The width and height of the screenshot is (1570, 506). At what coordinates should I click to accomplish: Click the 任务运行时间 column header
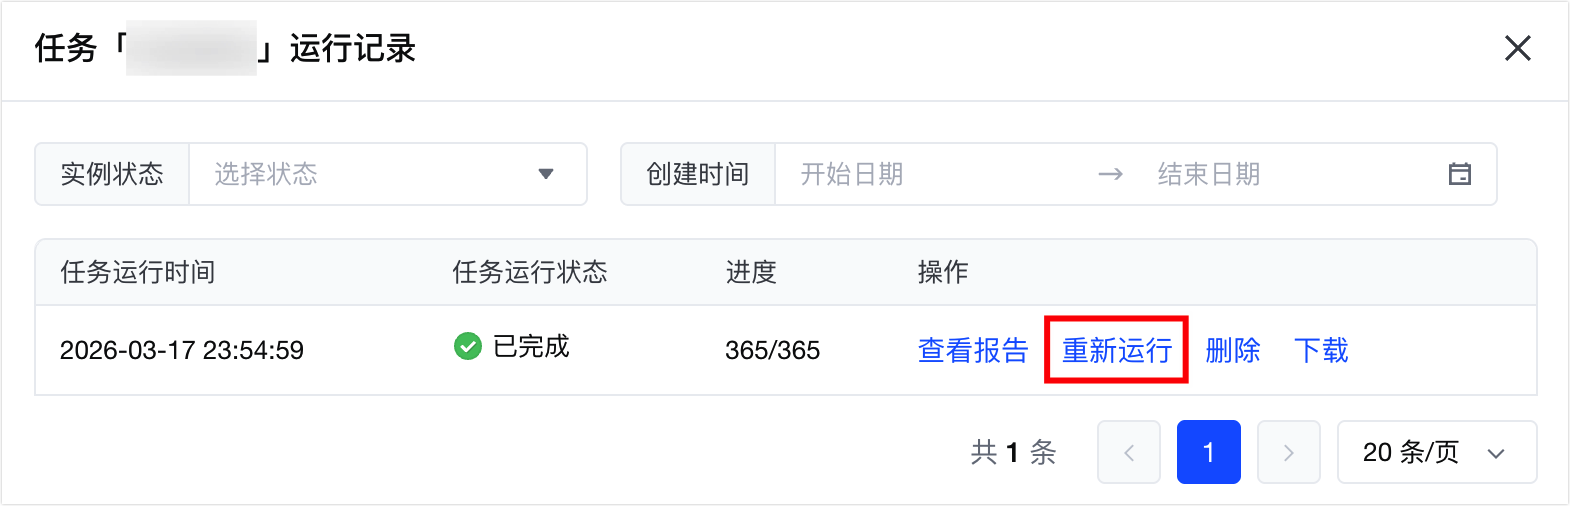(x=138, y=272)
